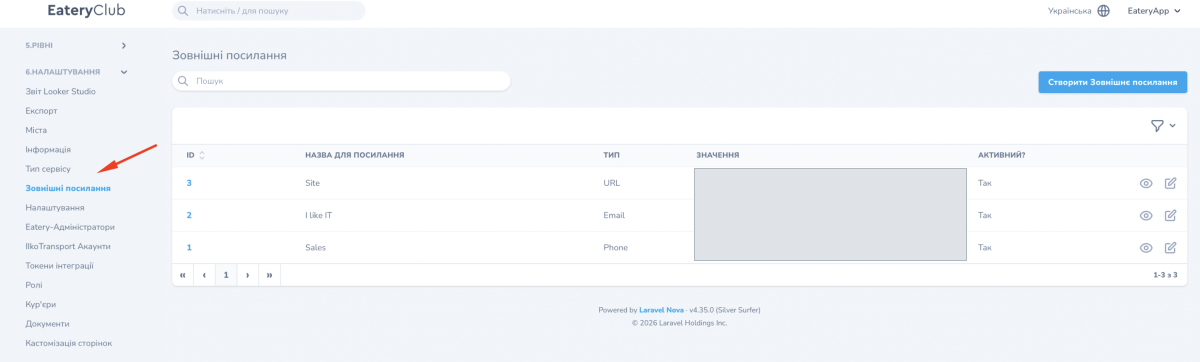Select Тип сервісу in sidebar
The height and width of the screenshot is (362, 1200).
[48, 168]
